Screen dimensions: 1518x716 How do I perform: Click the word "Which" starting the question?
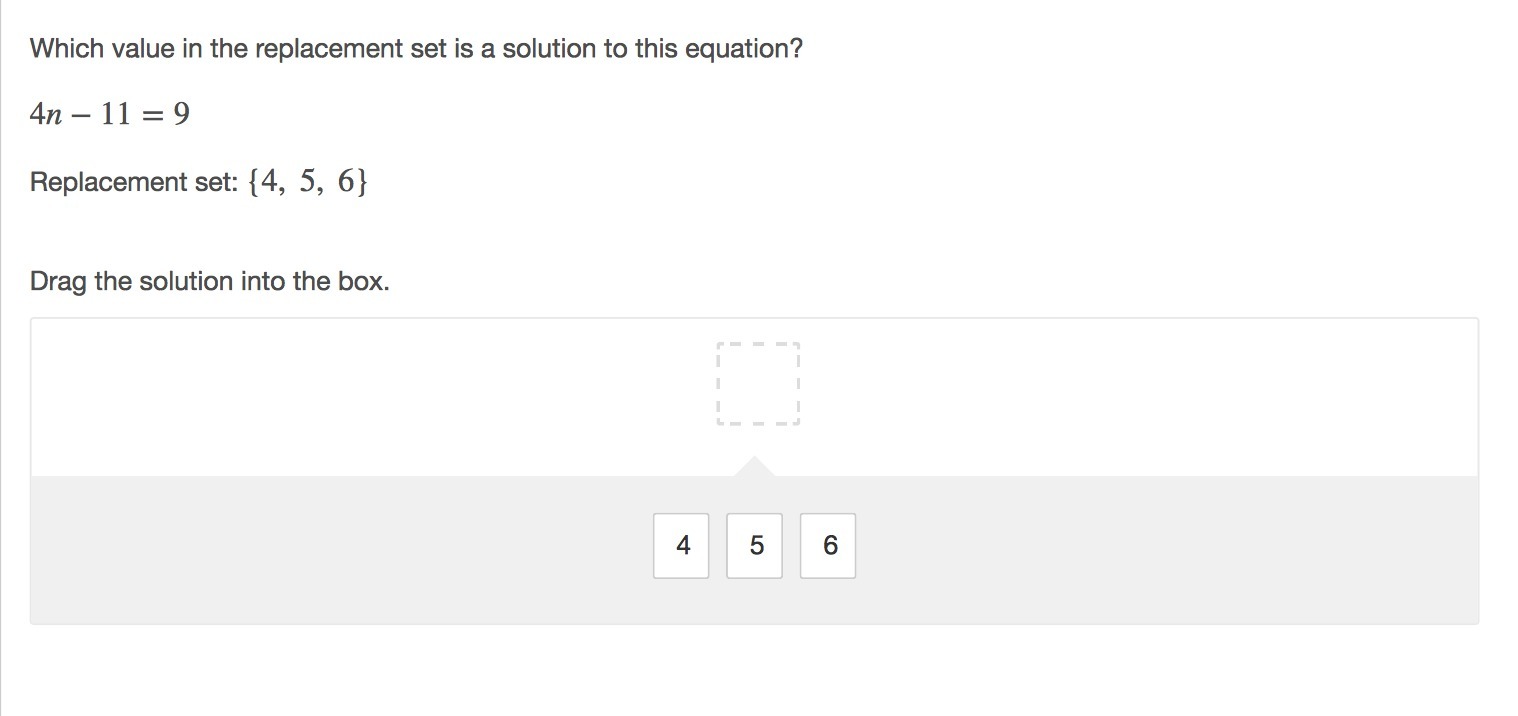[x=67, y=49]
